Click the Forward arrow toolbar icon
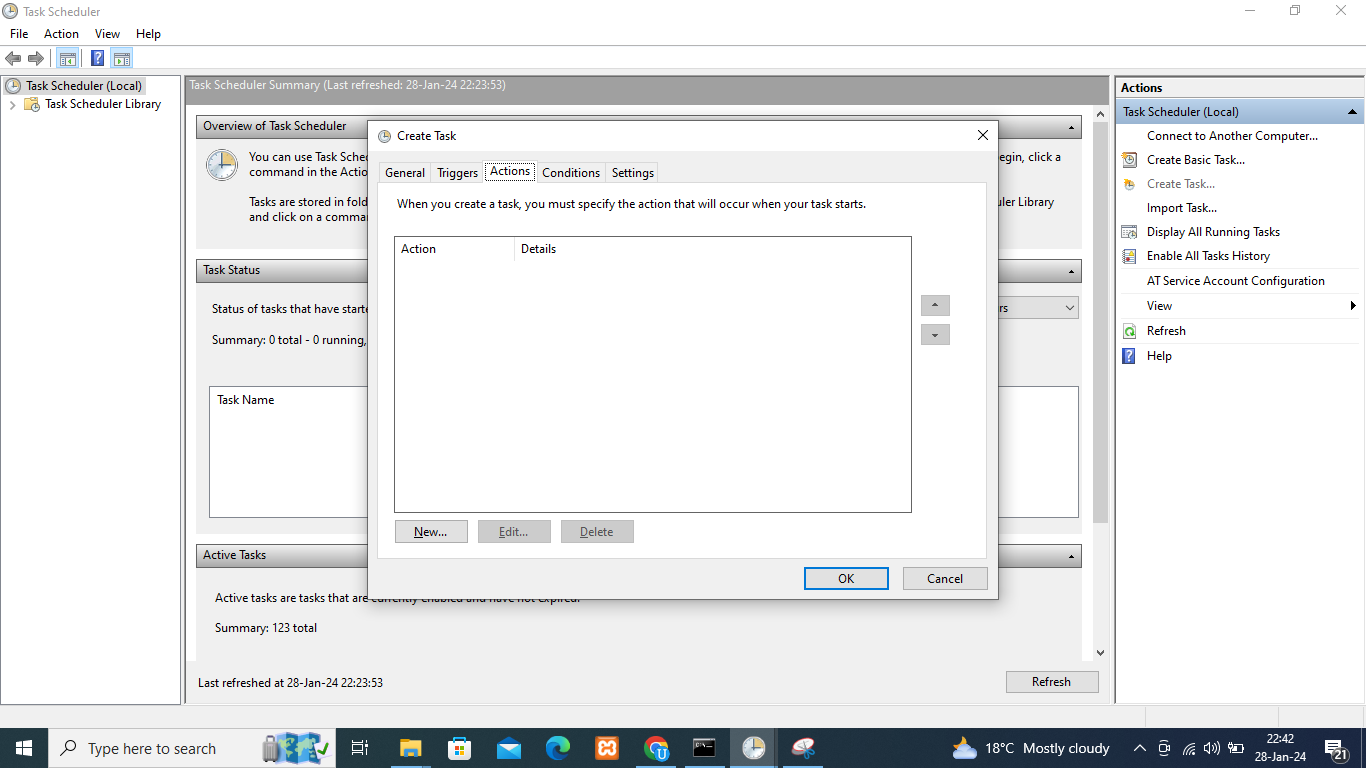 click(x=36, y=59)
